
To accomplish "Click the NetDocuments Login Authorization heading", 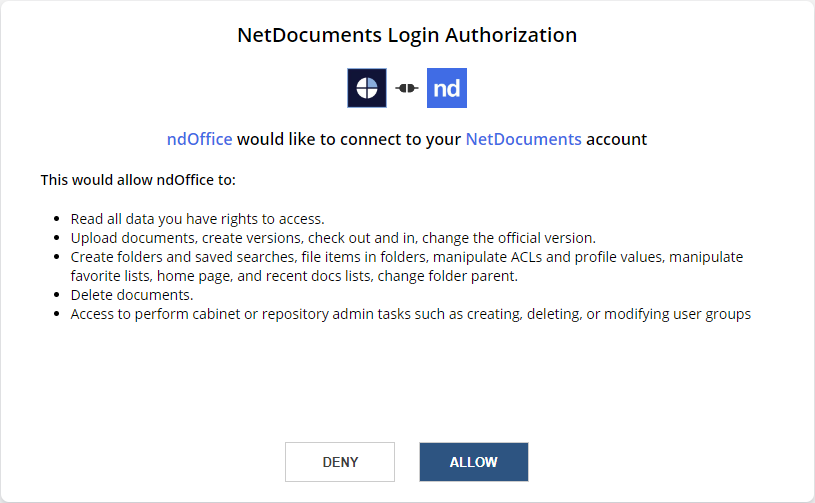I will click(407, 35).
